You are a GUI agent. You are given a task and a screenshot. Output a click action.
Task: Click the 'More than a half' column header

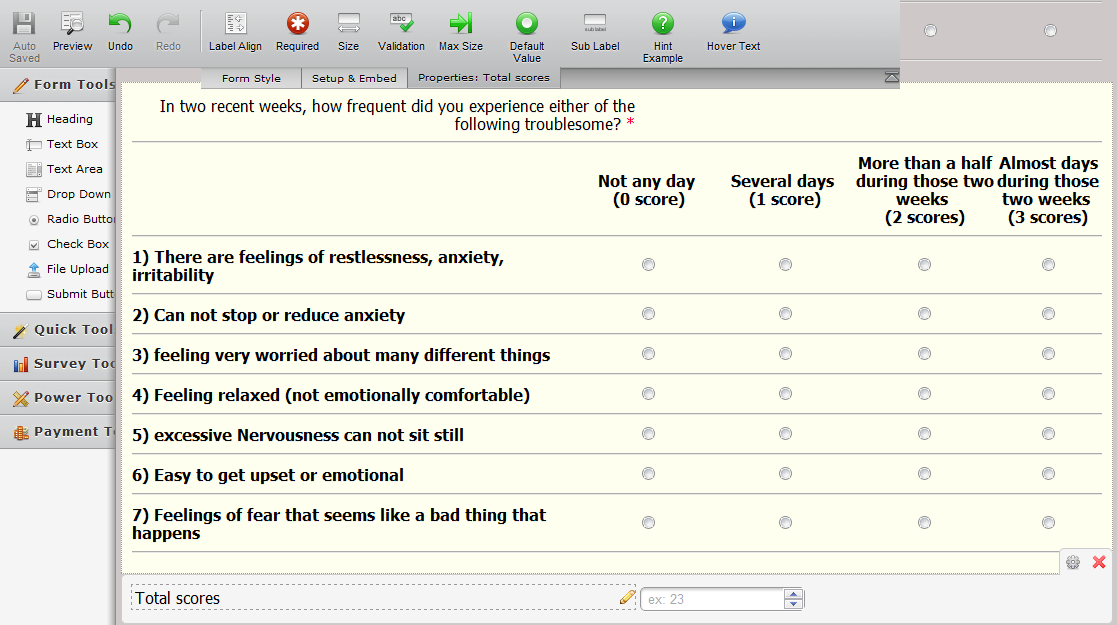tap(925, 190)
